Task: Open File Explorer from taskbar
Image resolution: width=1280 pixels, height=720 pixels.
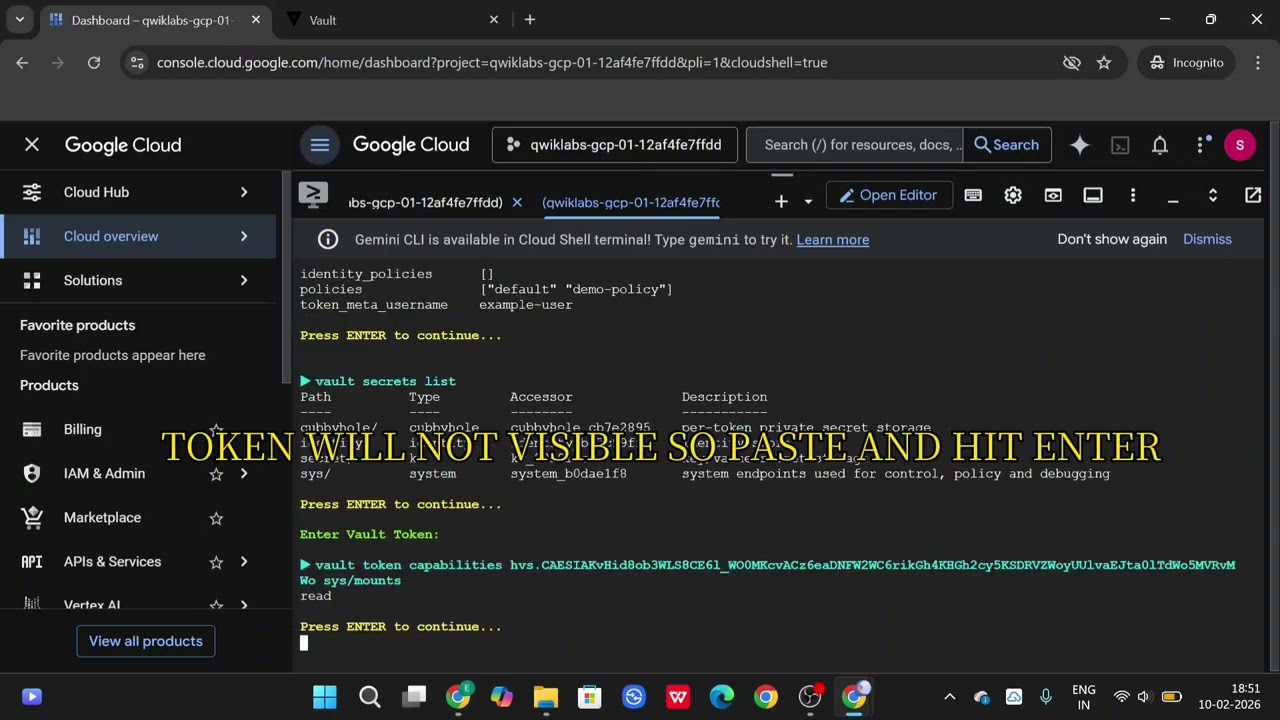Action: click(x=545, y=697)
